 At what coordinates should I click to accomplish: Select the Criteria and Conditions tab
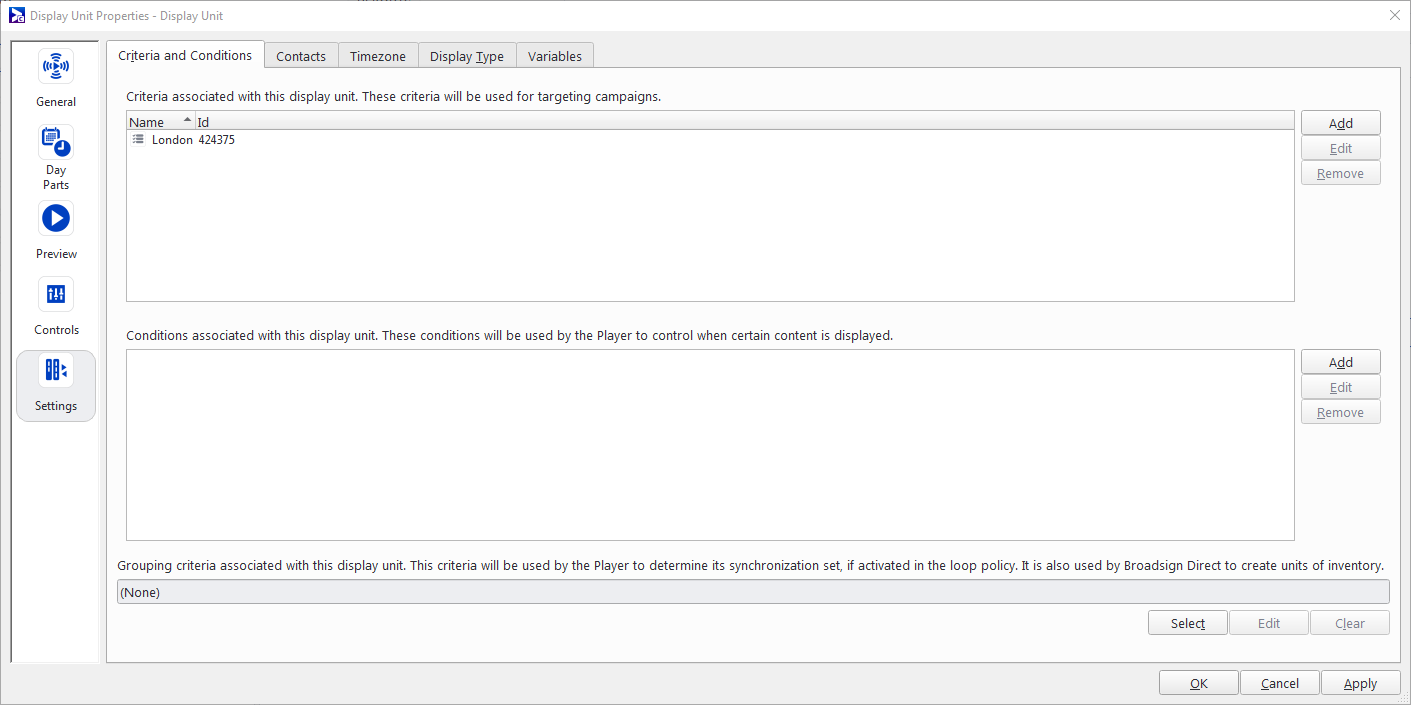(x=185, y=55)
